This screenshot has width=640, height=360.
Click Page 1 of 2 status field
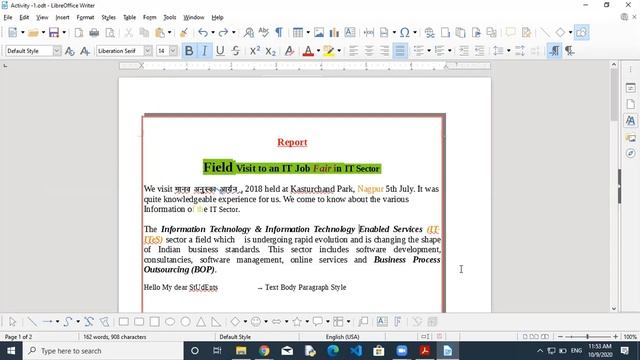click(x=18, y=337)
